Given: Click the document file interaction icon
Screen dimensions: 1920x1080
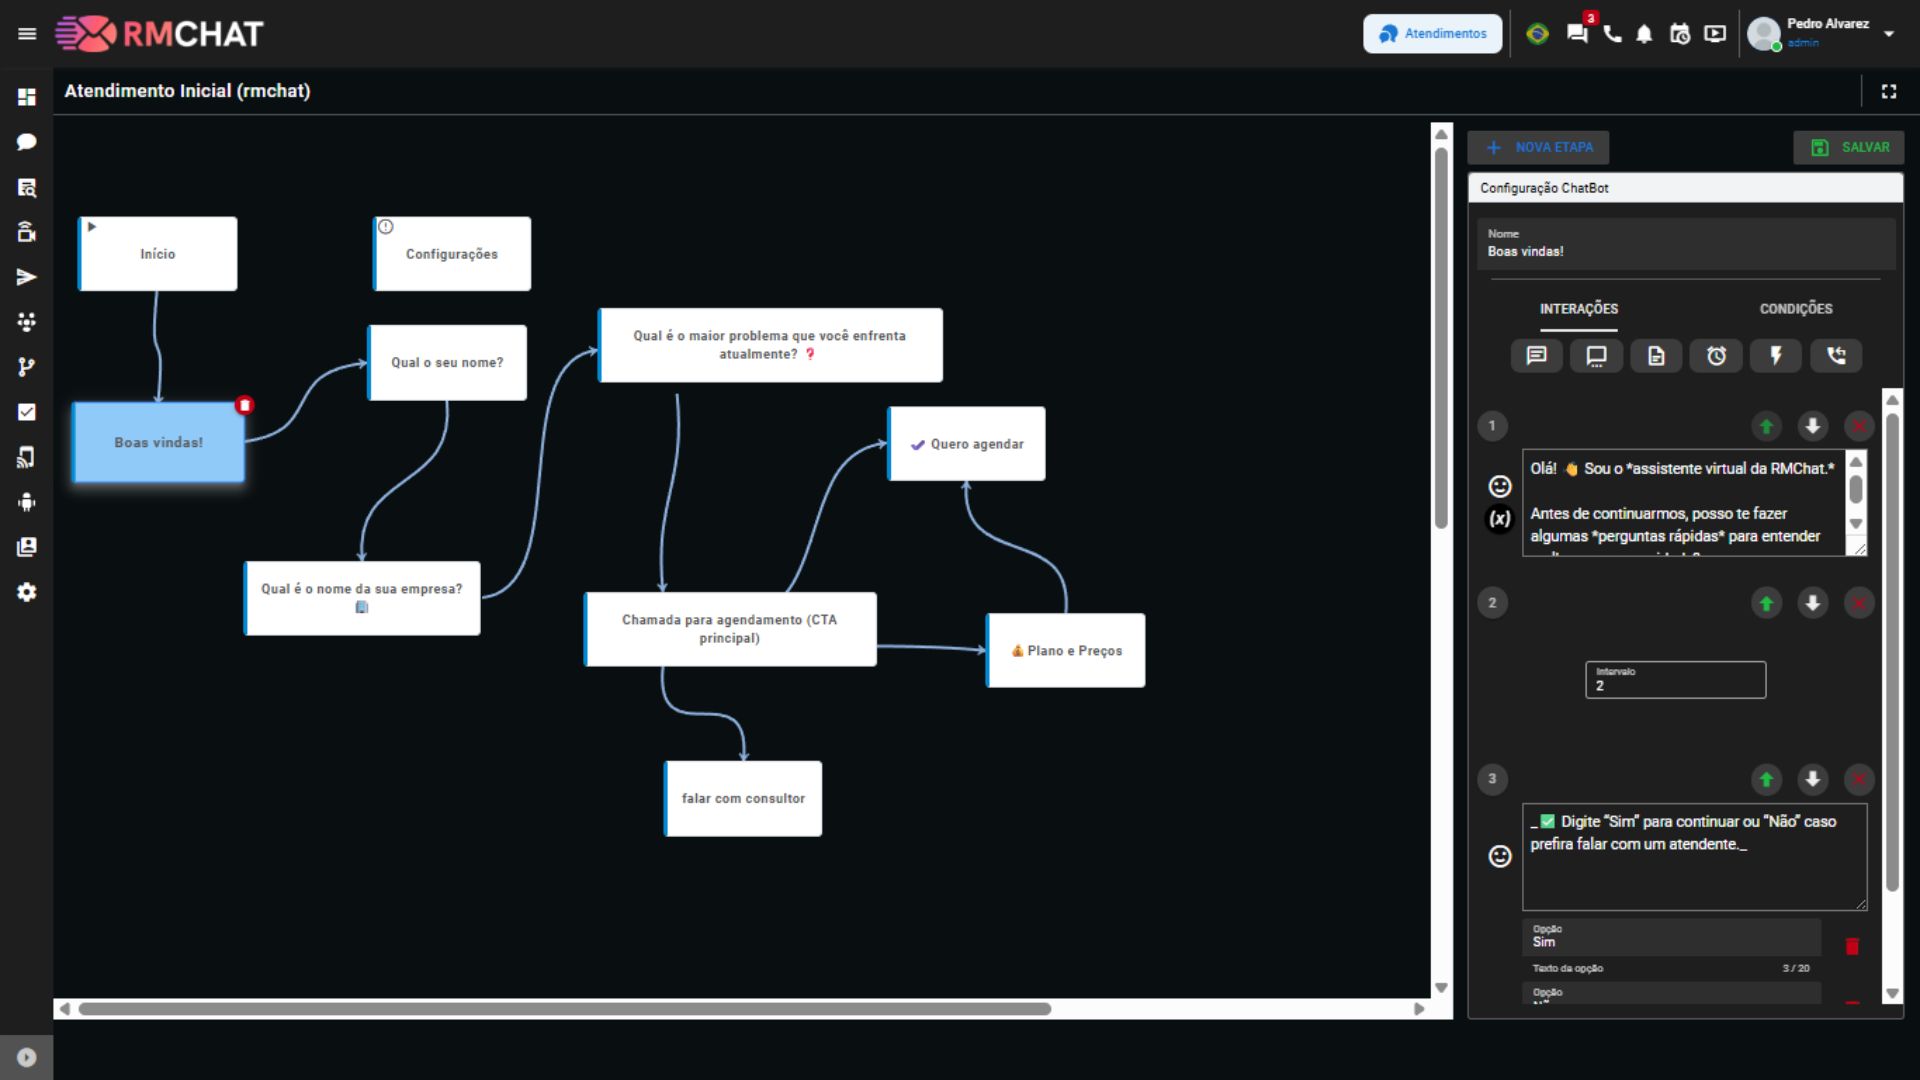Looking at the screenshot, I should (1656, 356).
